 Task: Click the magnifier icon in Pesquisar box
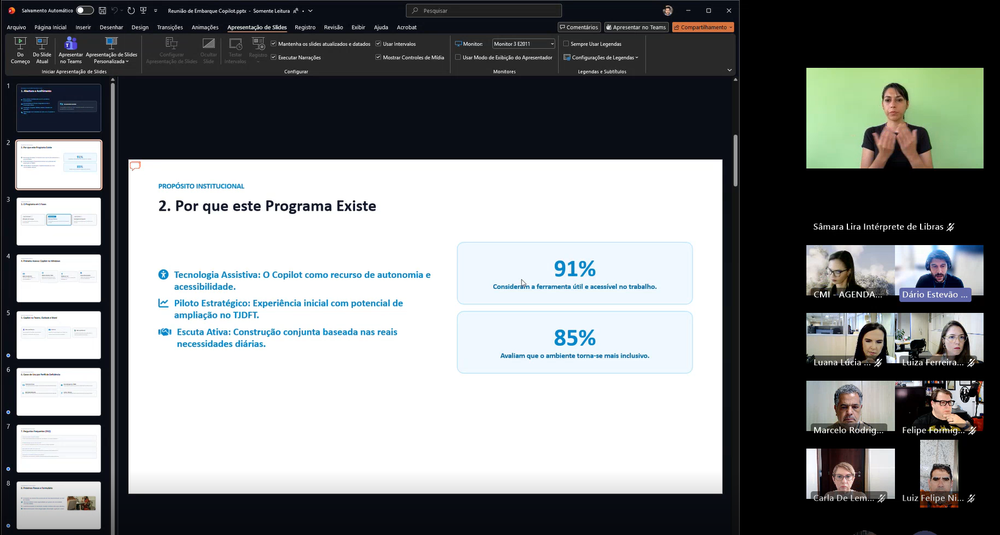pyautogui.click(x=415, y=11)
